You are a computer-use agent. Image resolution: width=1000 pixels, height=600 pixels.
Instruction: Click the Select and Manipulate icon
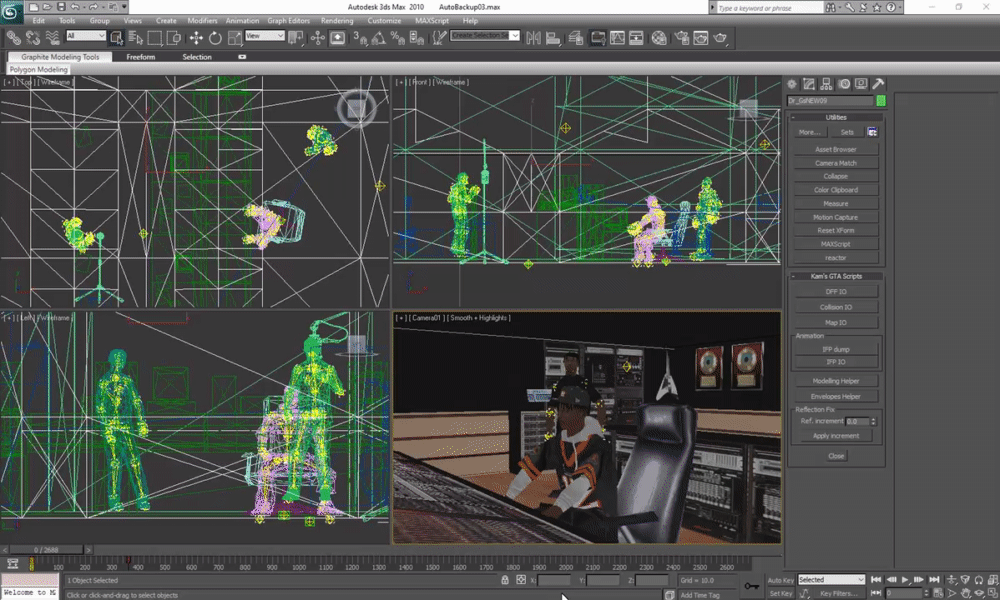click(318, 38)
